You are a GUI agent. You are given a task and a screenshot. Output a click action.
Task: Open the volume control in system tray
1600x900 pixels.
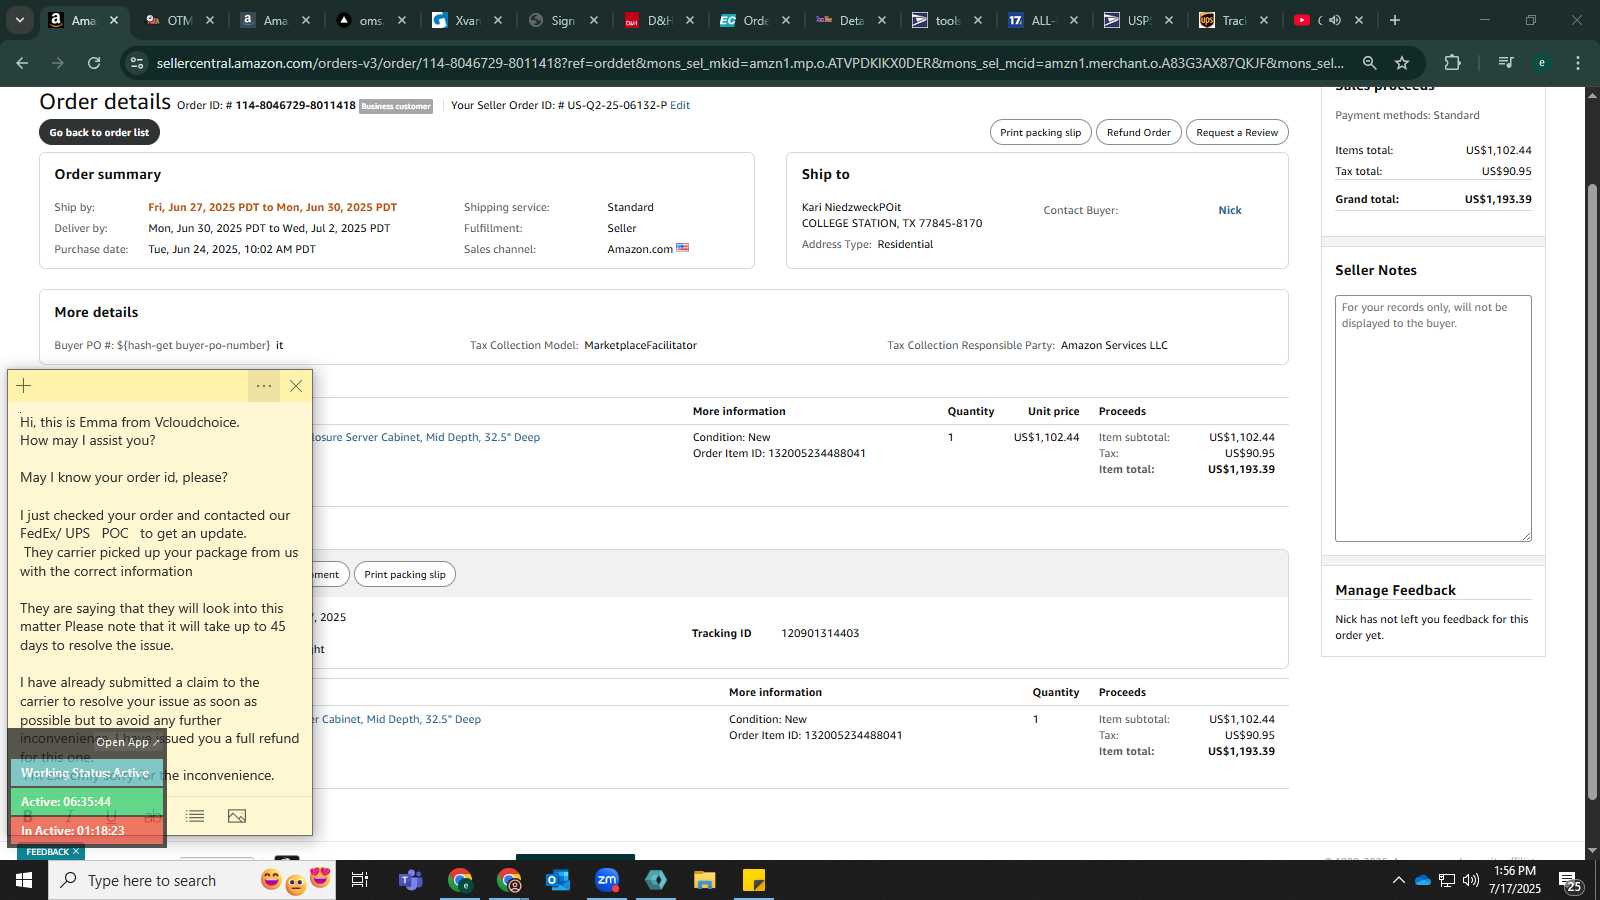pos(1471,880)
